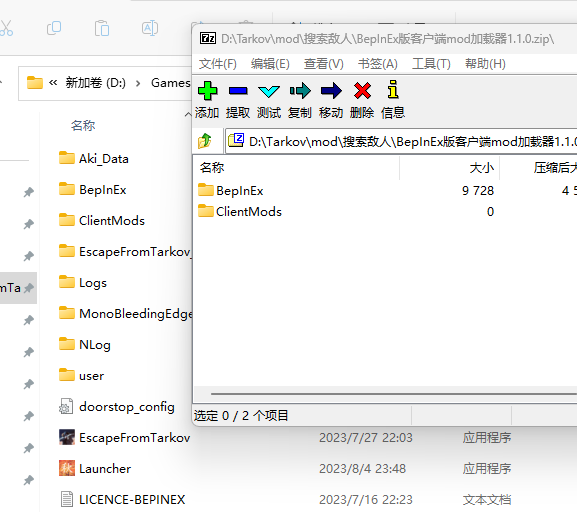The height and width of the screenshot is (512, 577).
Task: Open the 文件(F) menu
Action: coord(217,64)
